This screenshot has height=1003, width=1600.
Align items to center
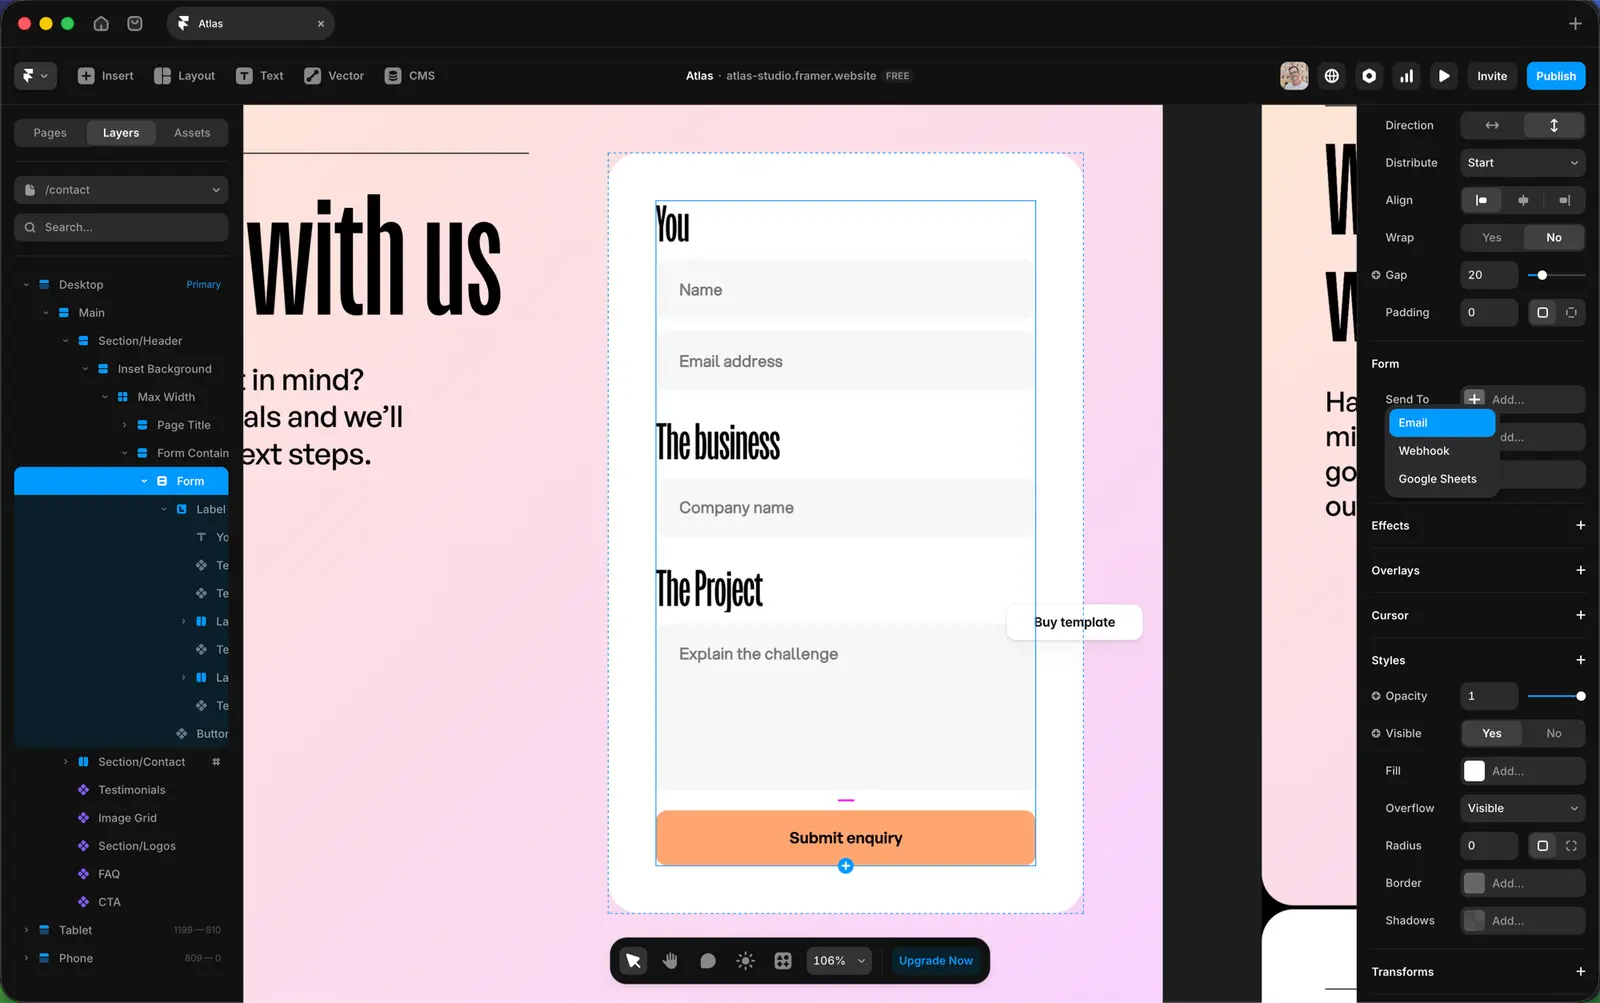1523,200
